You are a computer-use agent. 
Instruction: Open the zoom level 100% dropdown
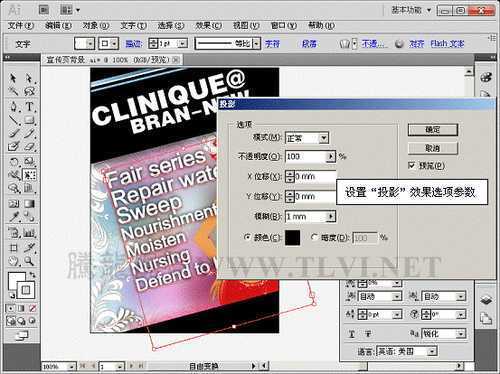pyautogui.click(x=71, y=366)
